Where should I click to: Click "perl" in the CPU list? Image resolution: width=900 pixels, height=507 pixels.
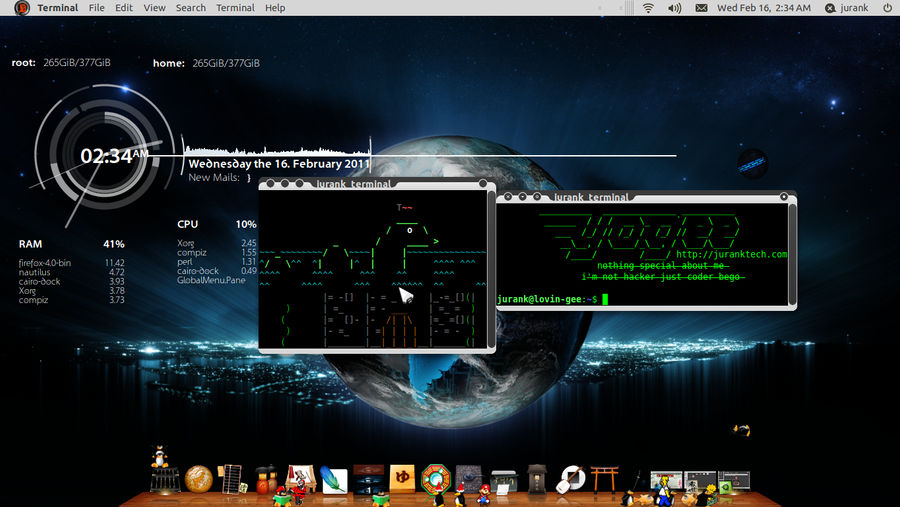coord(184,262)
